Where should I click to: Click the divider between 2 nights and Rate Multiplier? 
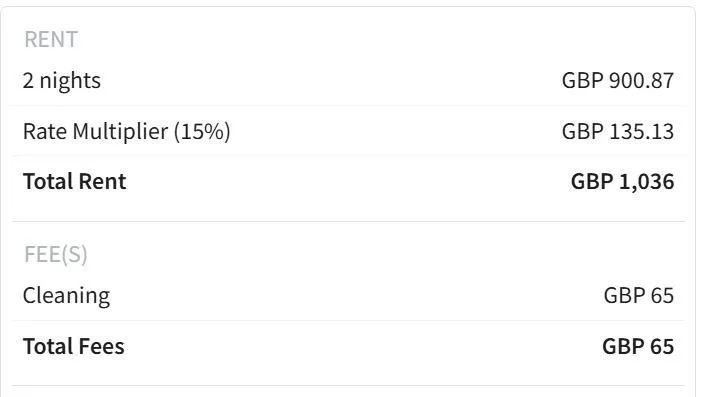348,106
